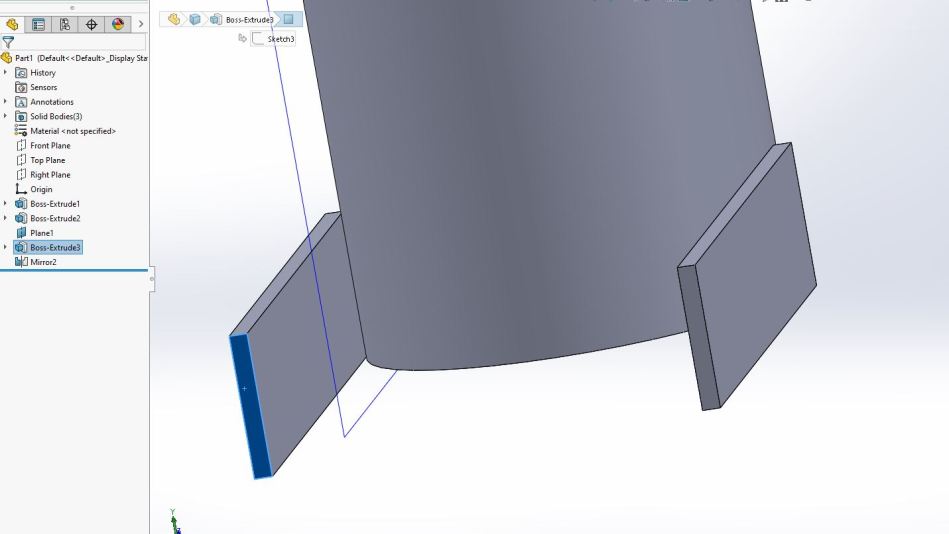Expand the Solid Bodies(3) folder
This screenshot has height=534, width=949.
click(x=6, y=116)
